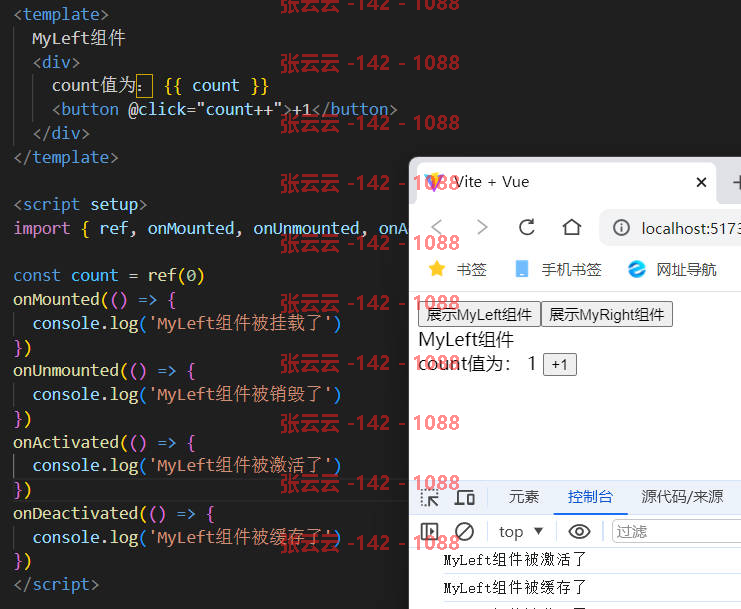This screenshot has height=609, width=741.
Task: Click the console live expression eye icon
Action: [x=579, y=532]
